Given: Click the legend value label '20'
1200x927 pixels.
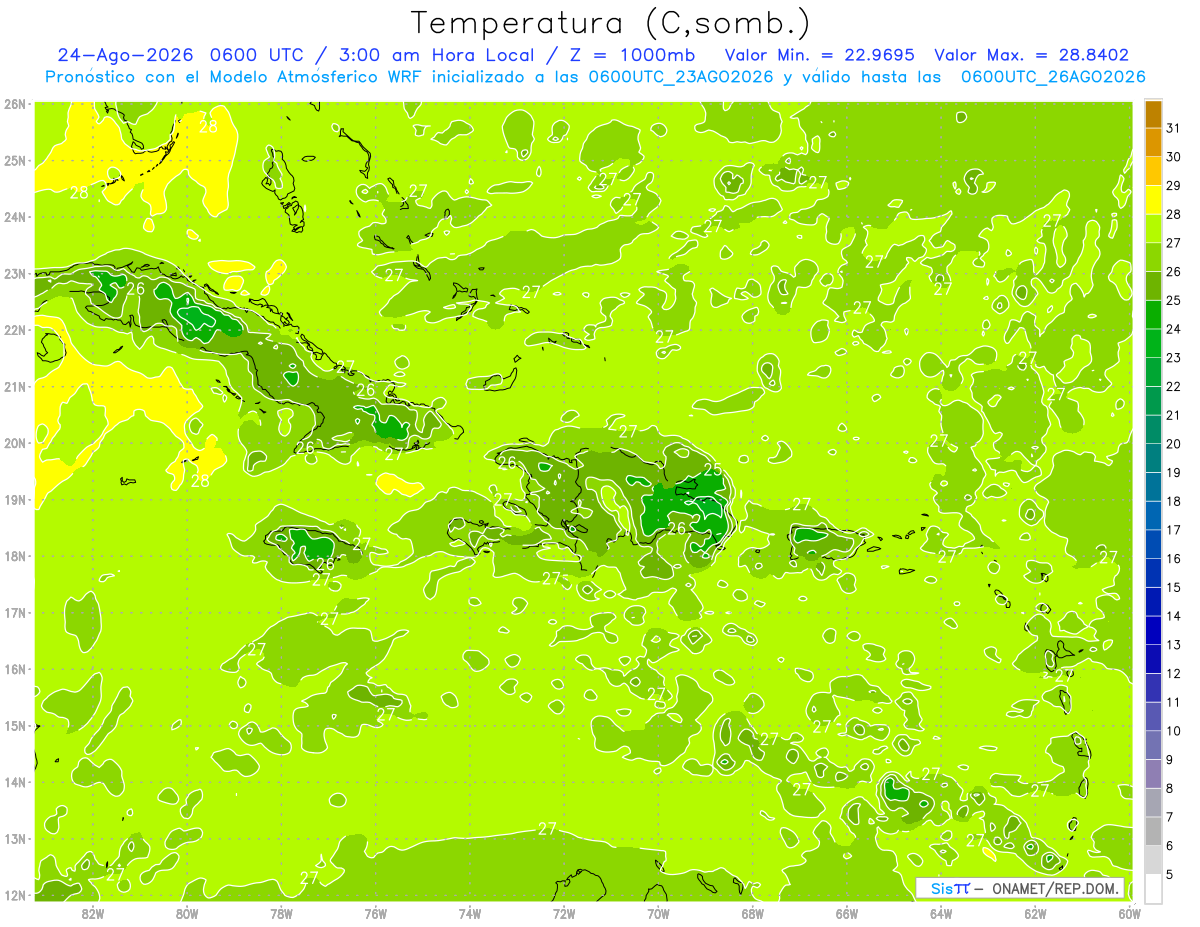Looking at the screenshot, I should tap(1174, 444).
